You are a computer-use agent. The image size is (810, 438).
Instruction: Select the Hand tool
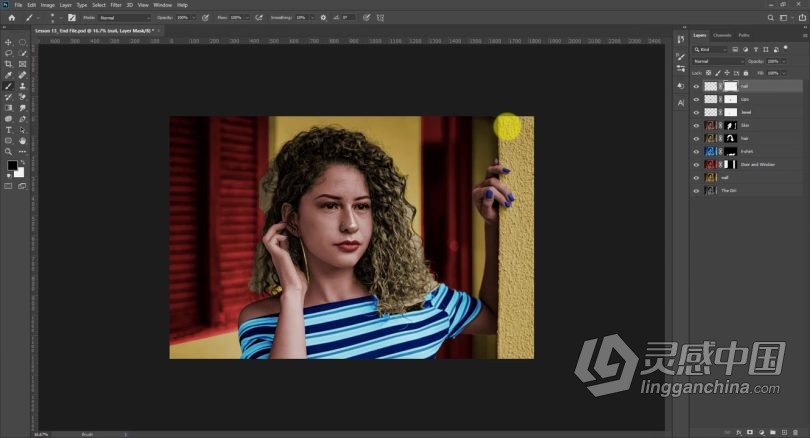[23, 141]
